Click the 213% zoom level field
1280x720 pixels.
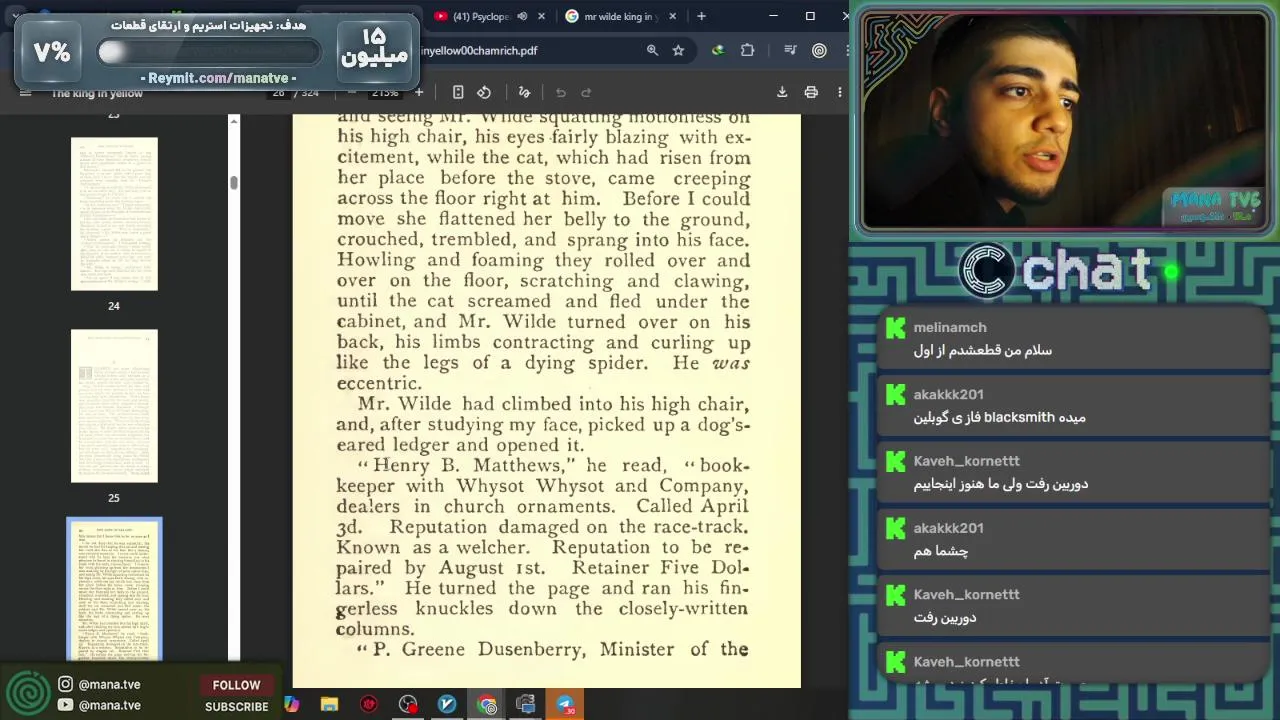coord(385,93)
